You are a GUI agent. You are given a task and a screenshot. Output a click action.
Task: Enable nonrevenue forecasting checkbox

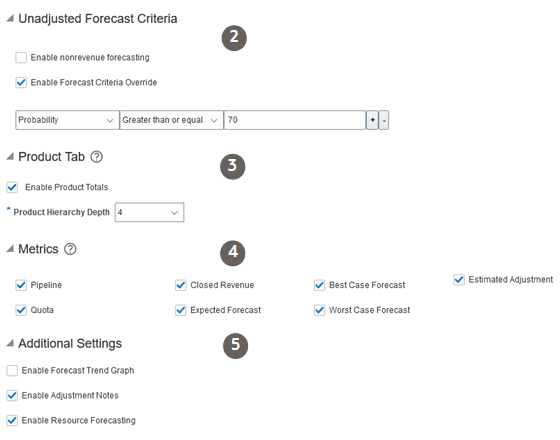[x=21, y=58]
